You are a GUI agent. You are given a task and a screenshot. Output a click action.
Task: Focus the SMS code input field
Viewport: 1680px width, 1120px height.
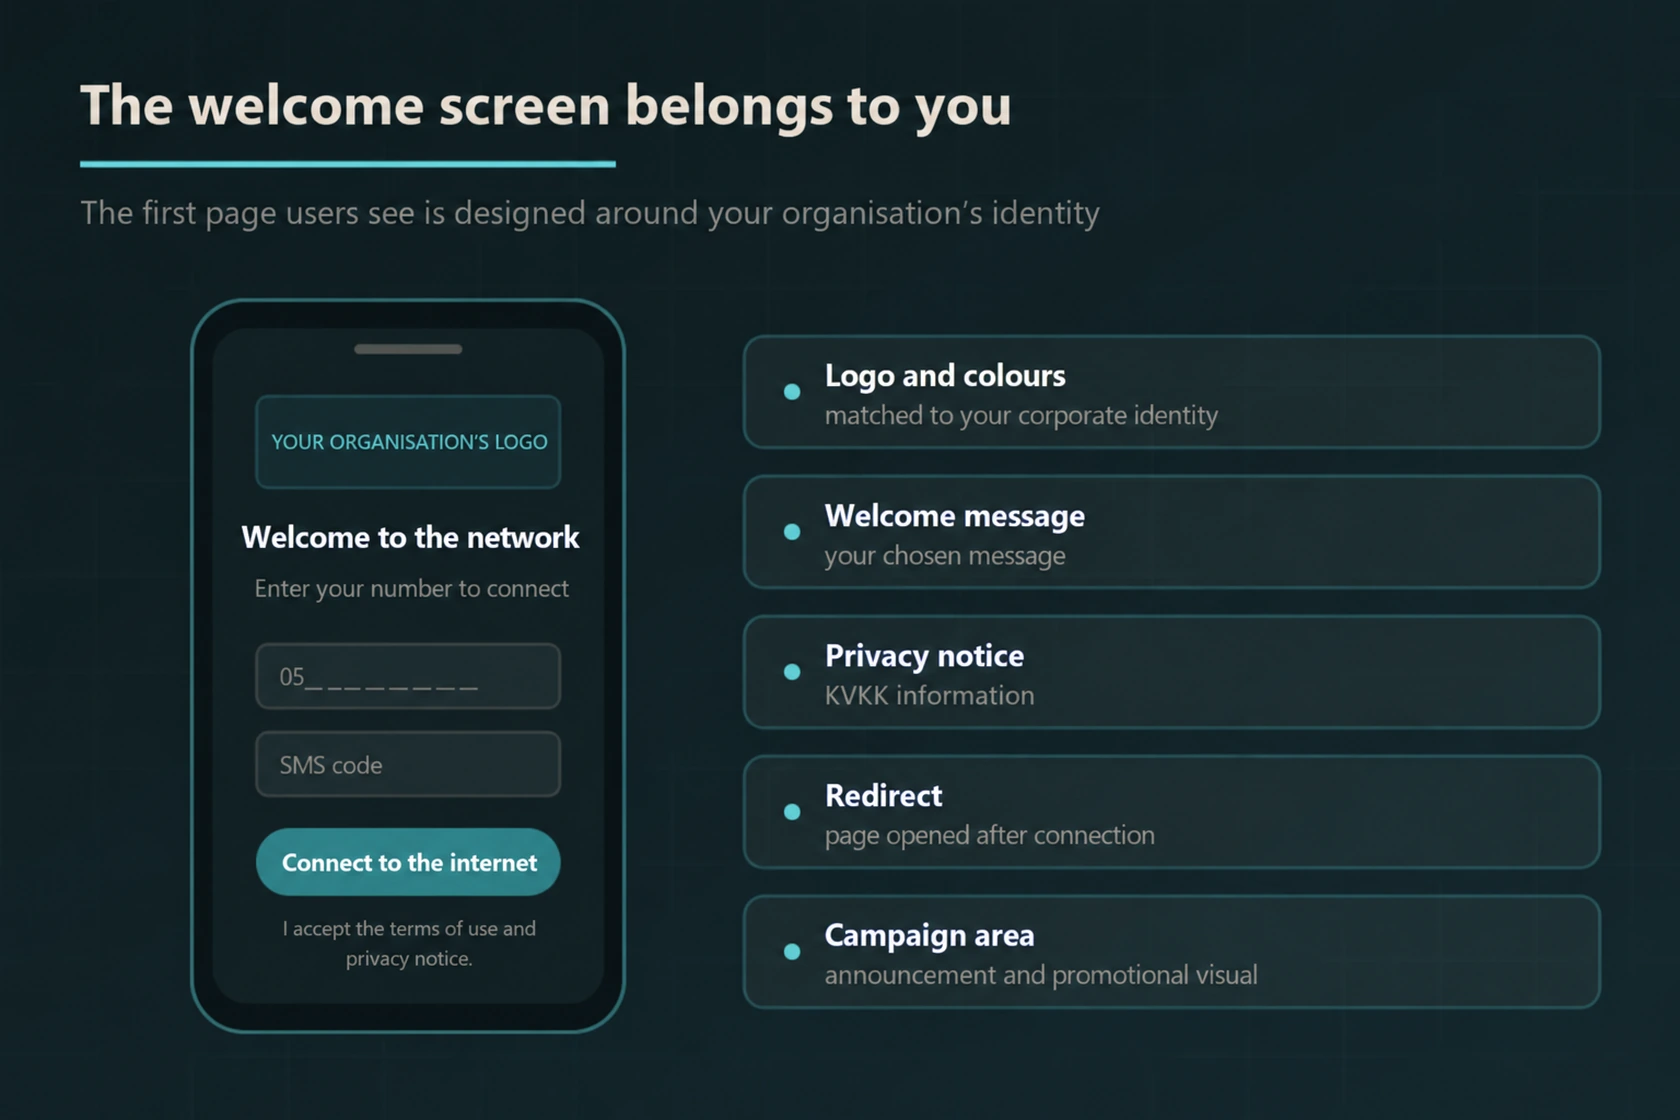[x=408, y=764]
